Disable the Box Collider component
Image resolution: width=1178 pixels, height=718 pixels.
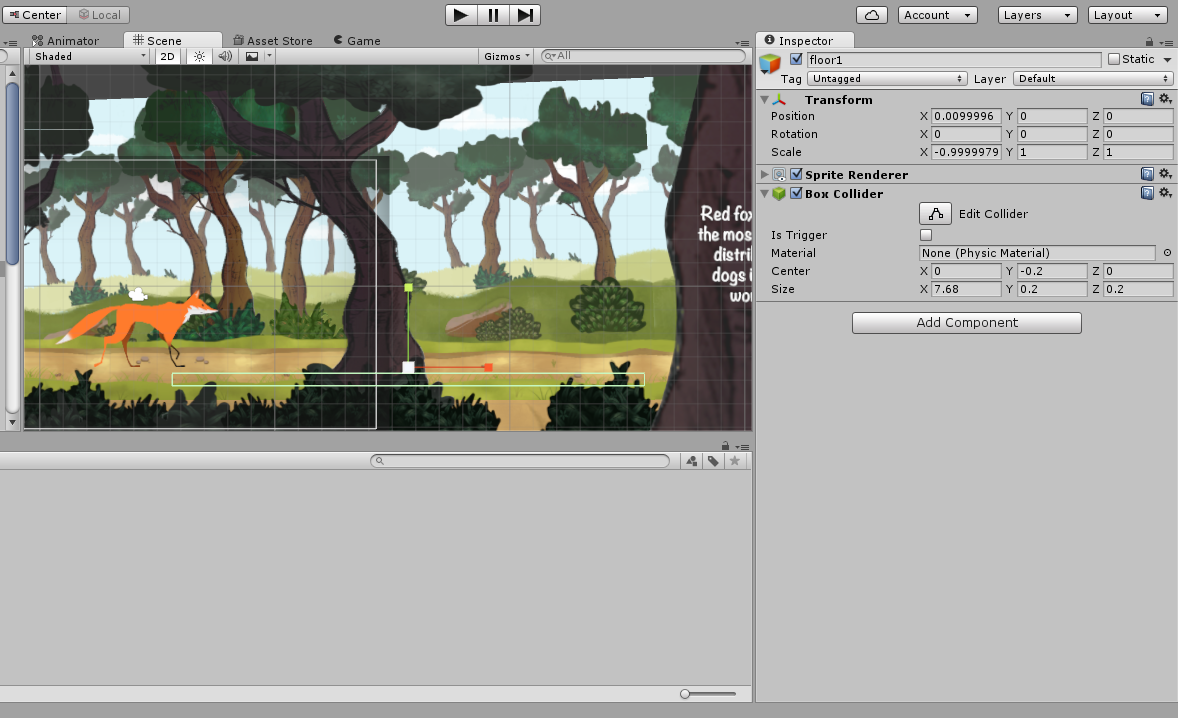(x=796, y=193)
